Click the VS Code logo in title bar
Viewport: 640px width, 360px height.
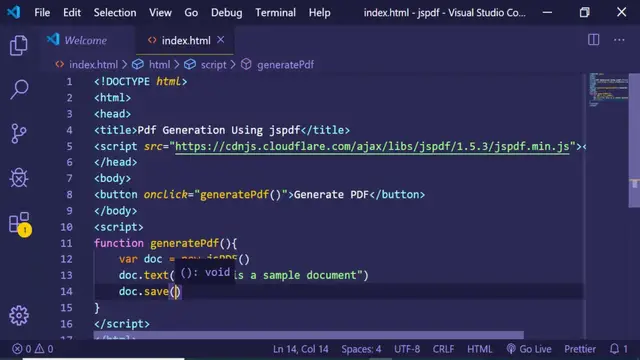[x=13, y=12]
